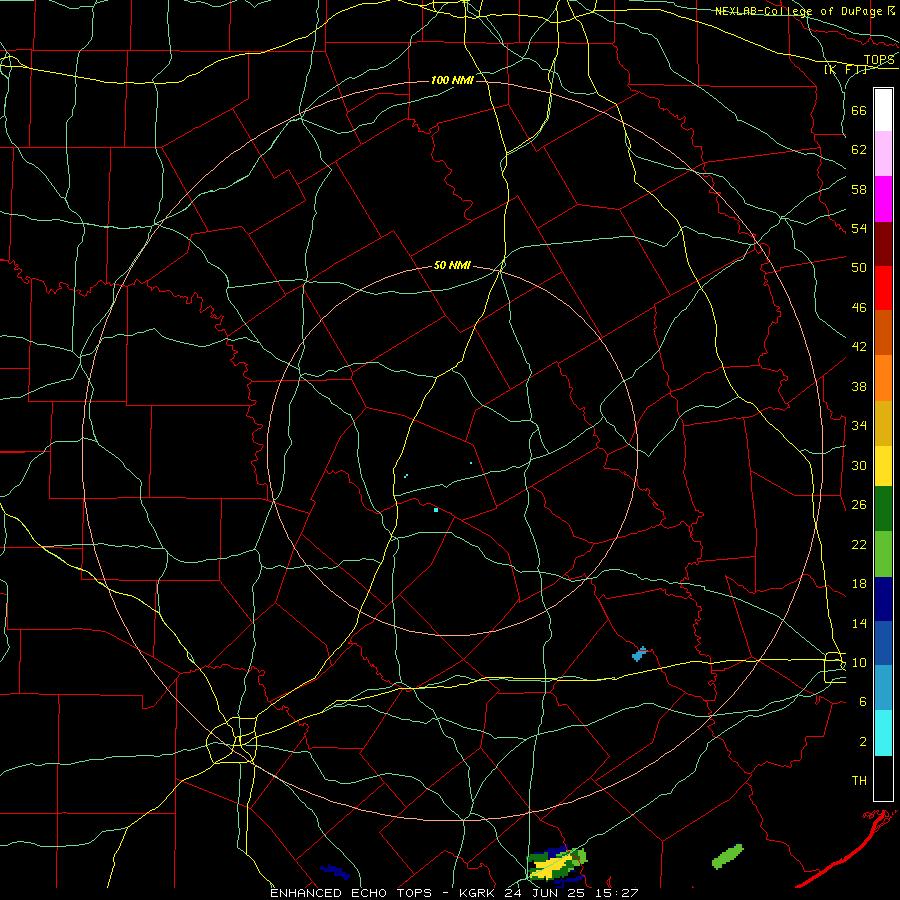Pick the cyan 2 kft legend swatch

pyautogui.click(x=883, y=733)
